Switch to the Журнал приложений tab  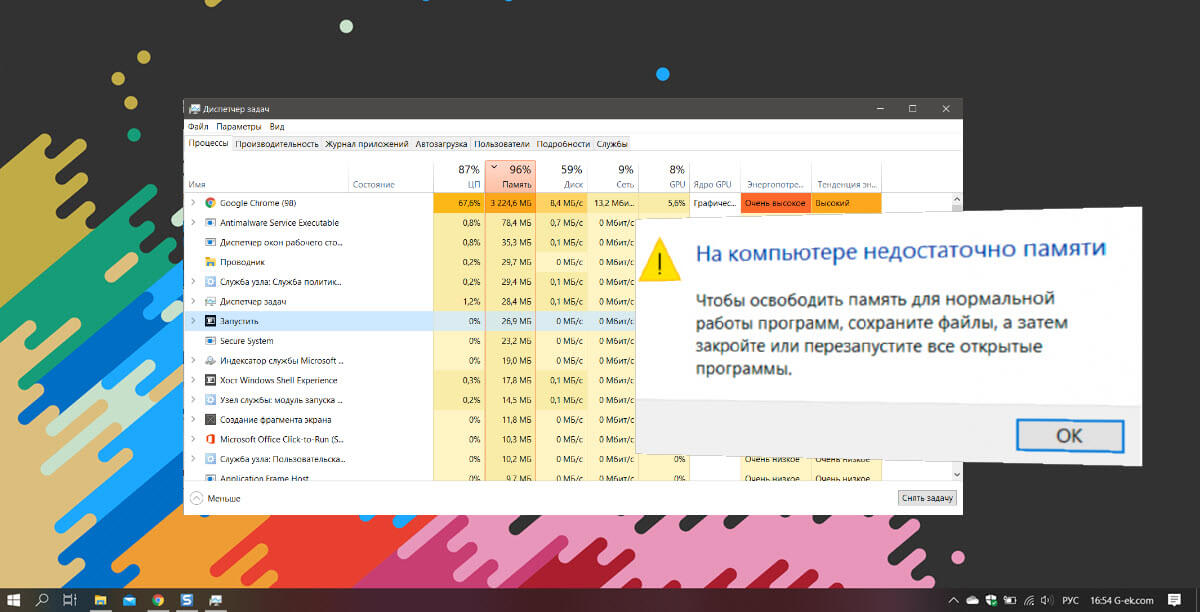[367, 144]
